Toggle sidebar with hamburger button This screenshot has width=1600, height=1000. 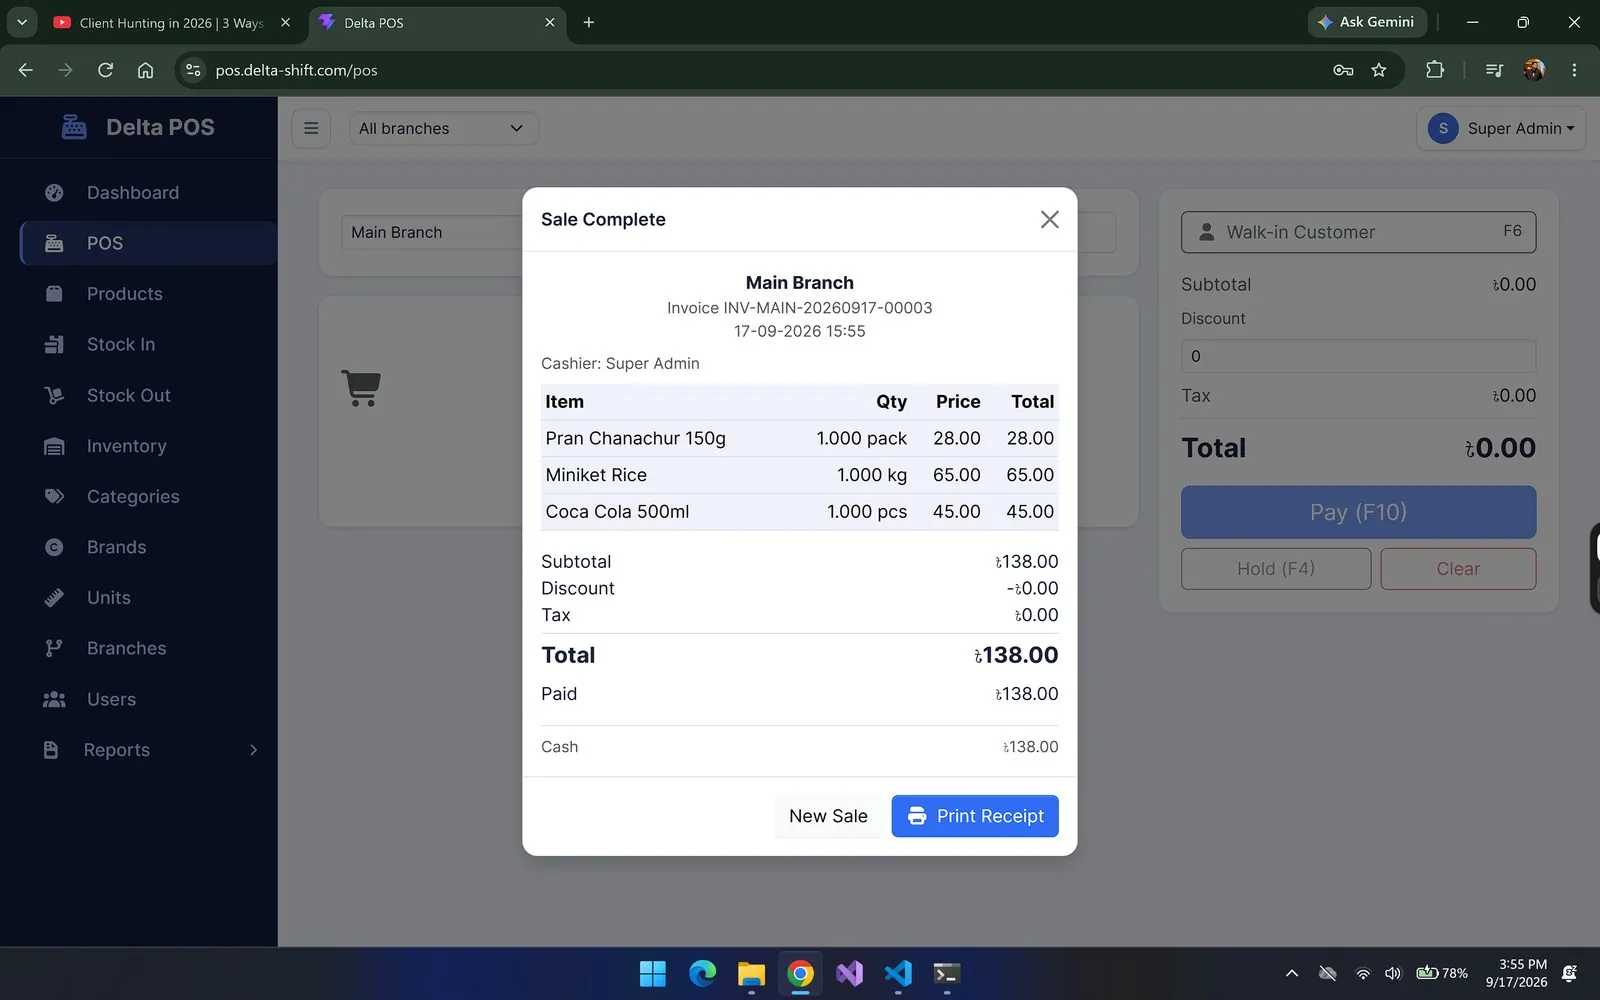tap(311, 128)
